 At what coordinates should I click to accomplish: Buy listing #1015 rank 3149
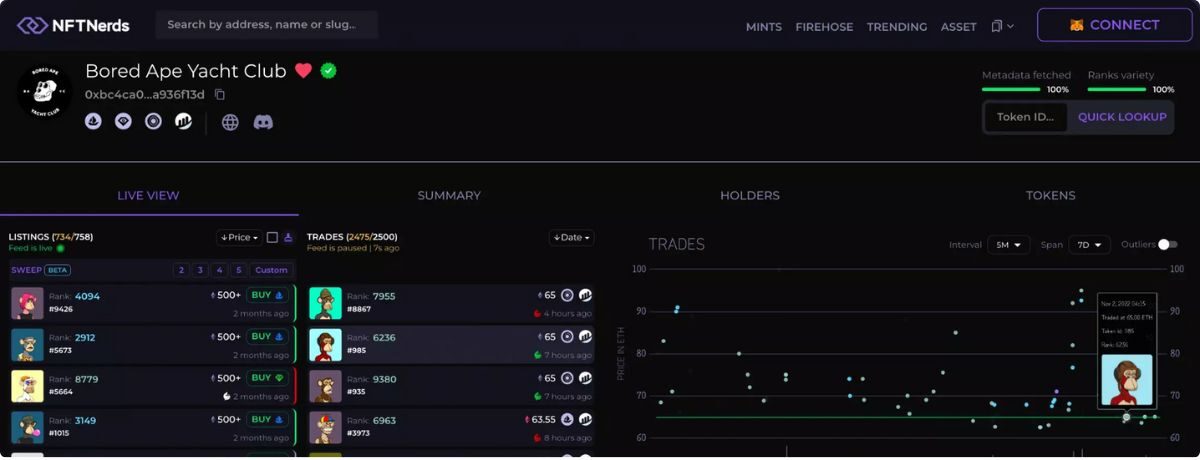[266, 420]
